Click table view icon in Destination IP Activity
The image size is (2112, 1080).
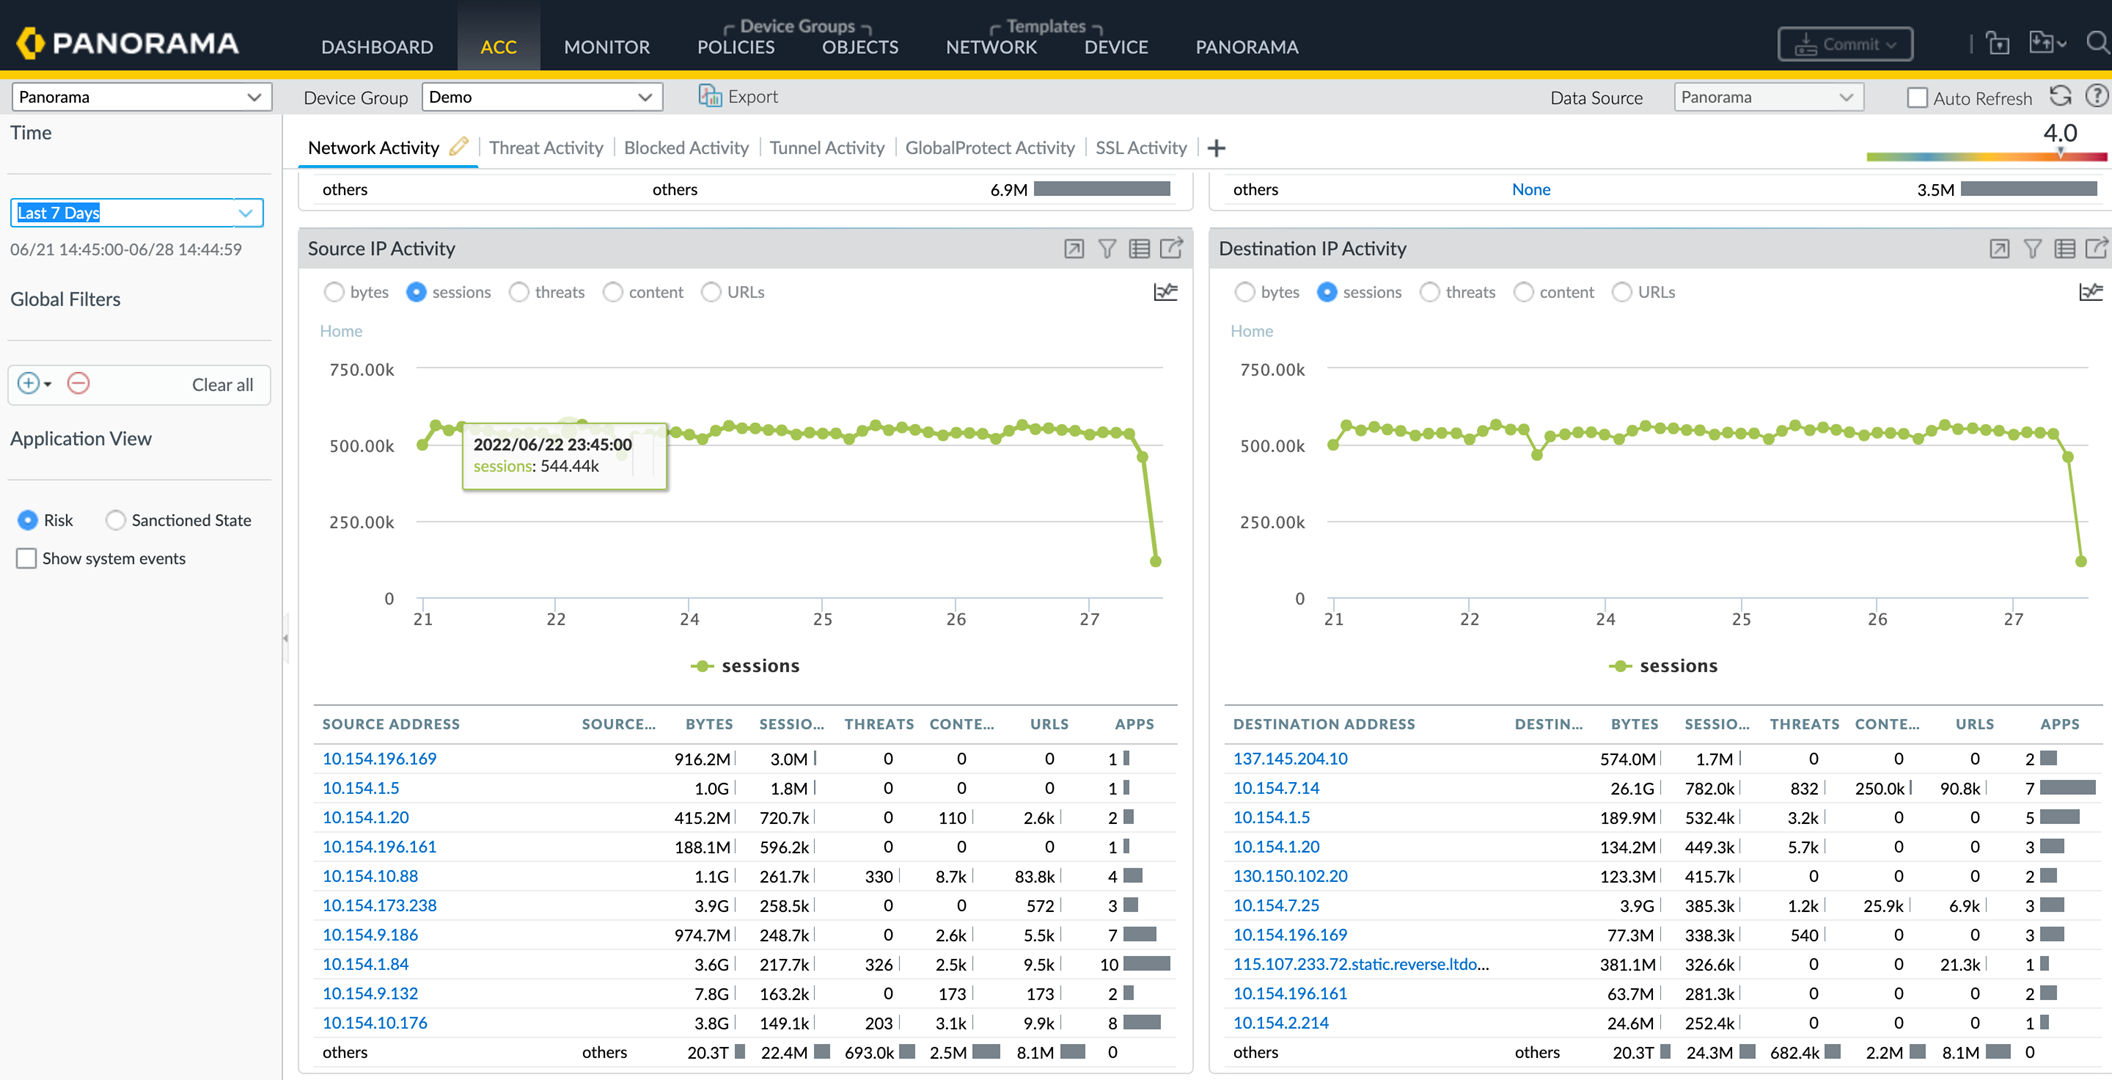2065,249
